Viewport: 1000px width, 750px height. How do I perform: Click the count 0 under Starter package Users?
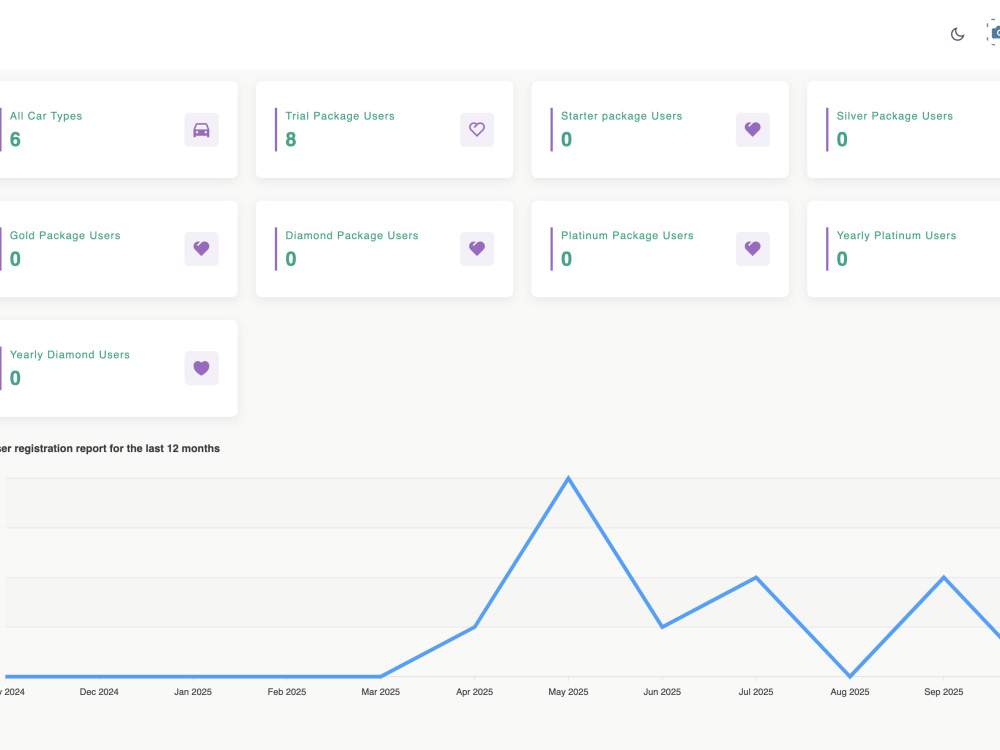click(566, 139)
